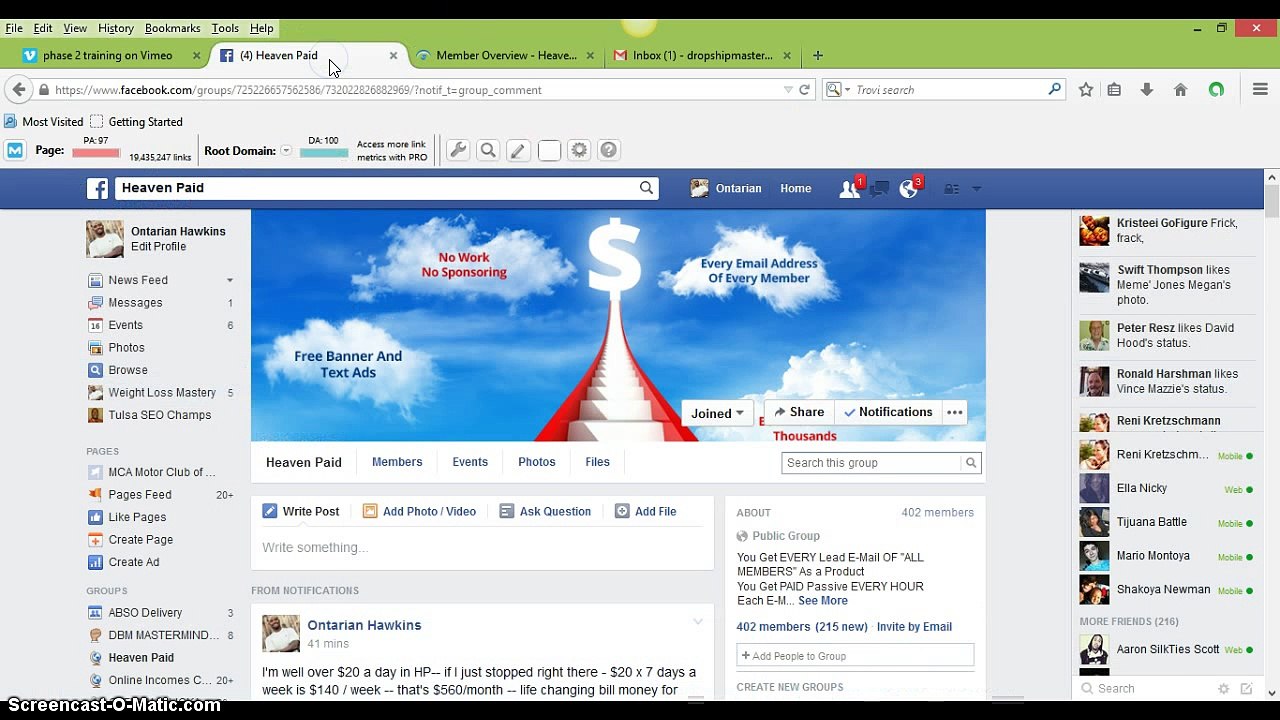The image size is (1280, 720).
Task: Open Facebook friend requests icon
Action: (x=850, y=188)
